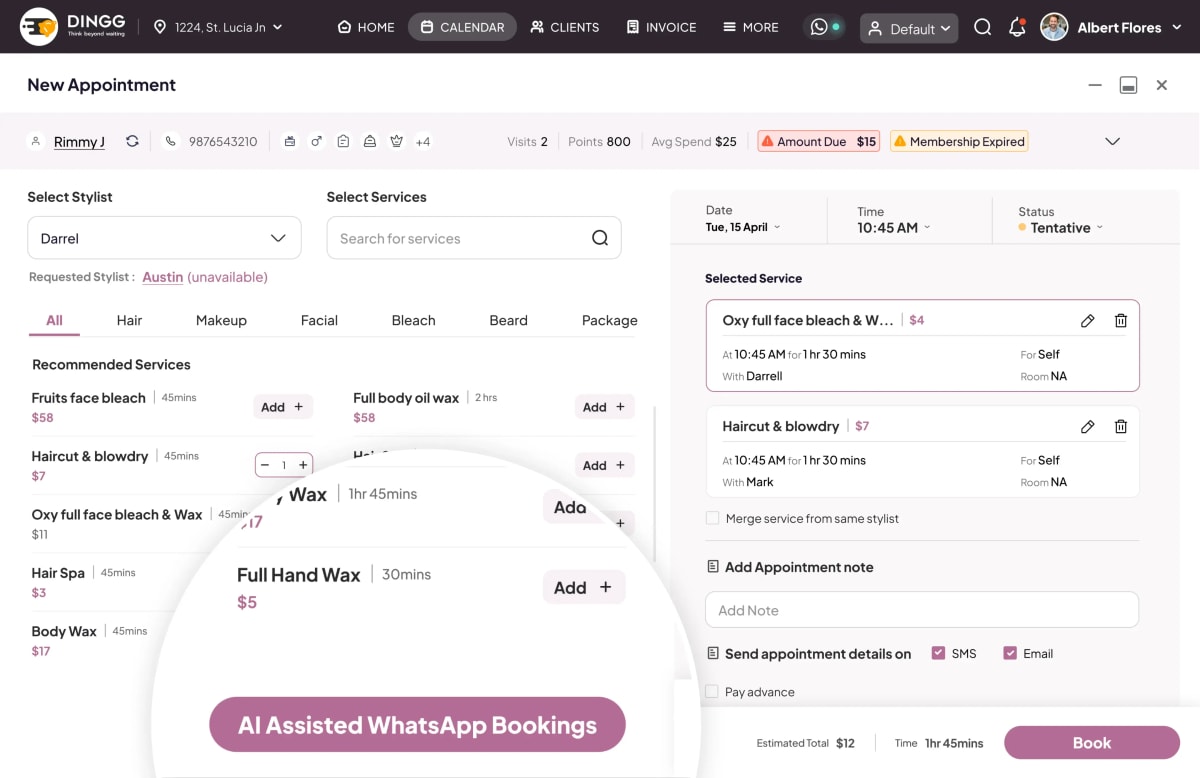This screenshot has height=778, width=1200.
Task: Switch to Beard services tab
Action: pyautogui.click(x=508, y=321)
